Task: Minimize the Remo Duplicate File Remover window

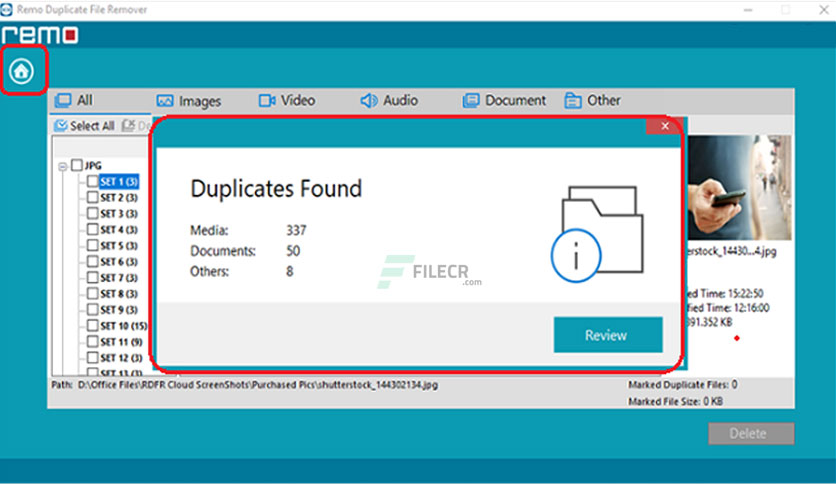Action: [x=747, y=10]
